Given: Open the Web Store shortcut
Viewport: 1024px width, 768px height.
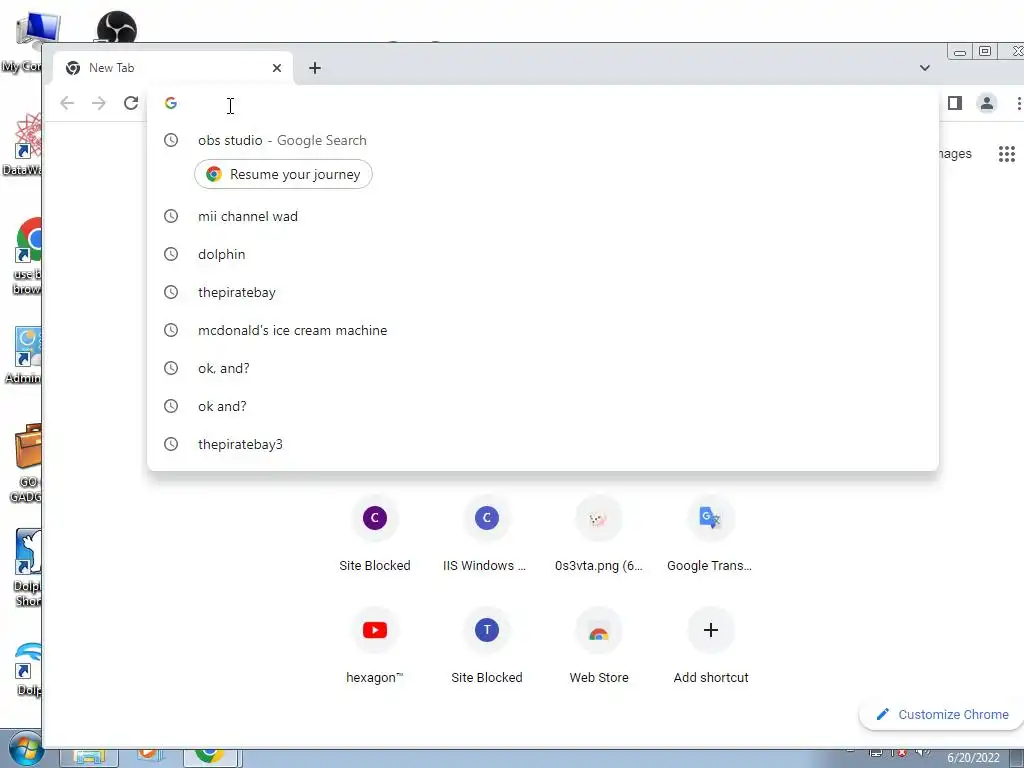Looking at the screenshot, I should (599, 647).
